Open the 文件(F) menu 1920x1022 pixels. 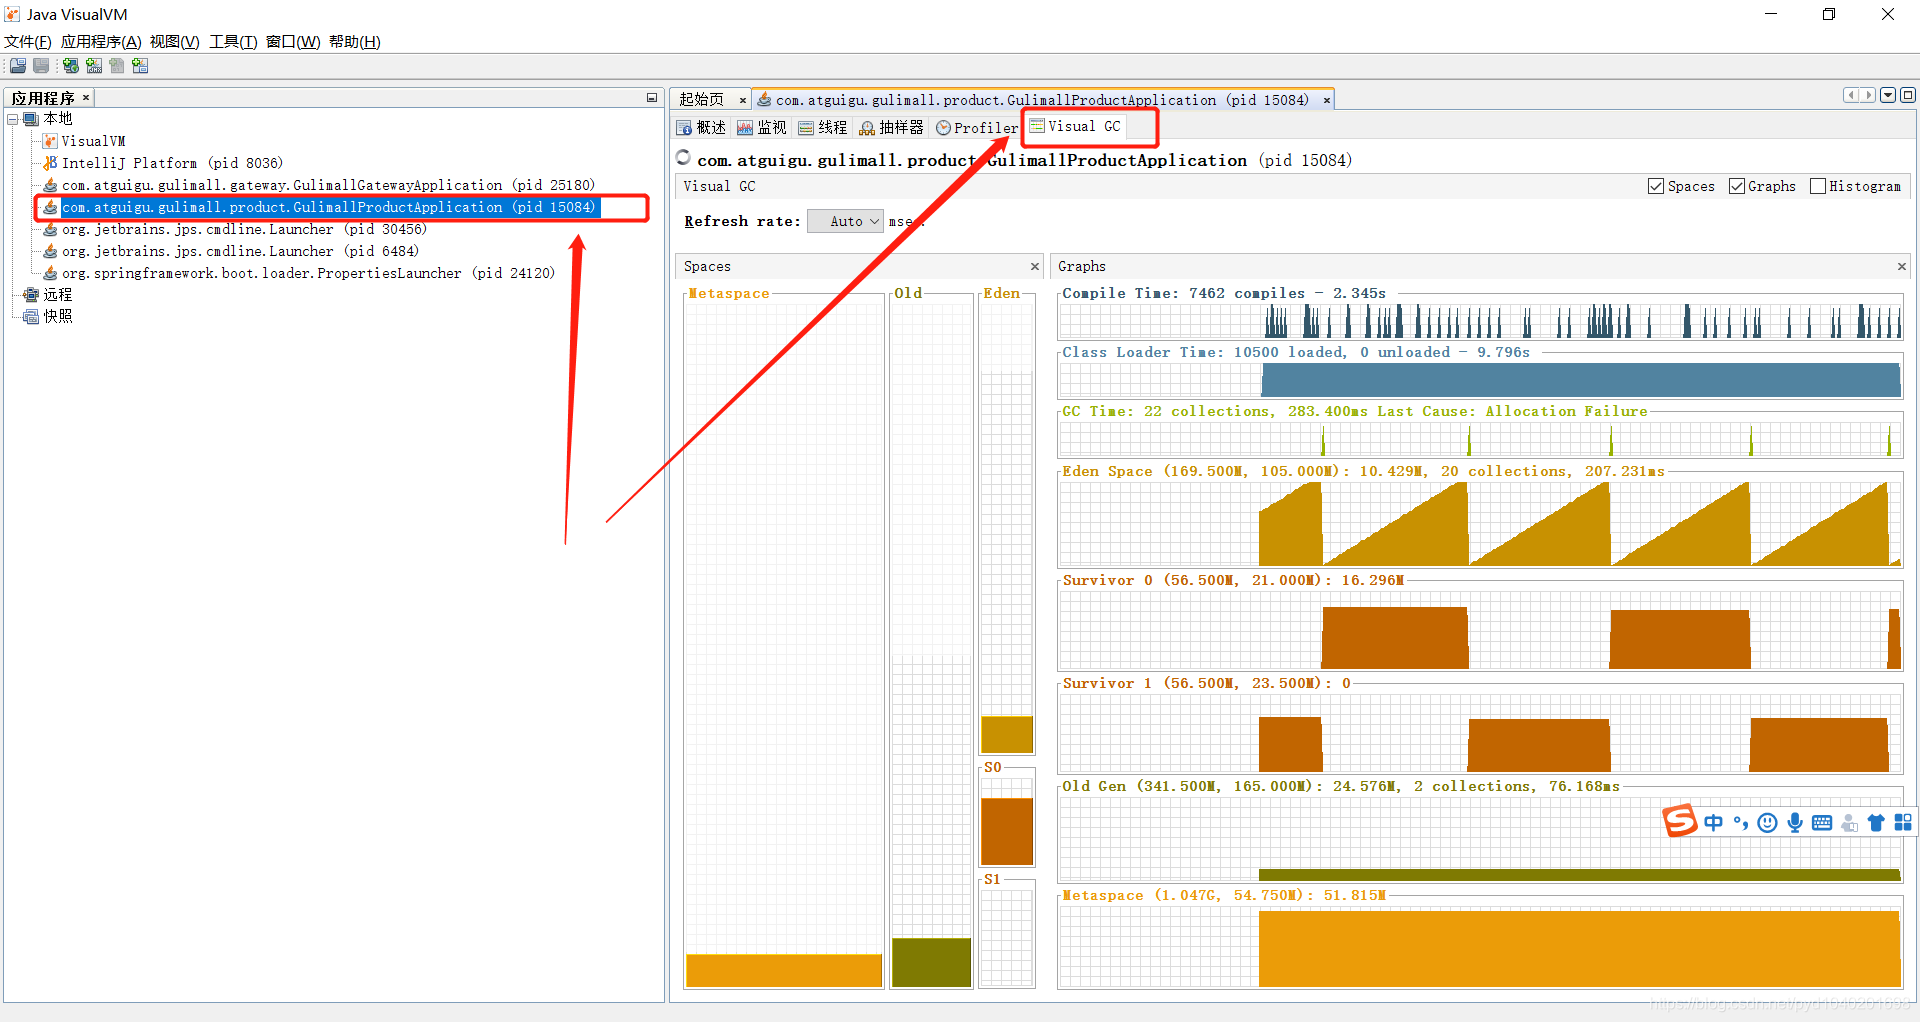(28, 42)
